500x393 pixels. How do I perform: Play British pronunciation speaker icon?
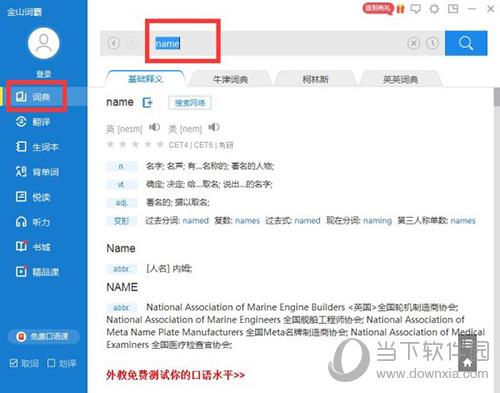154,127
